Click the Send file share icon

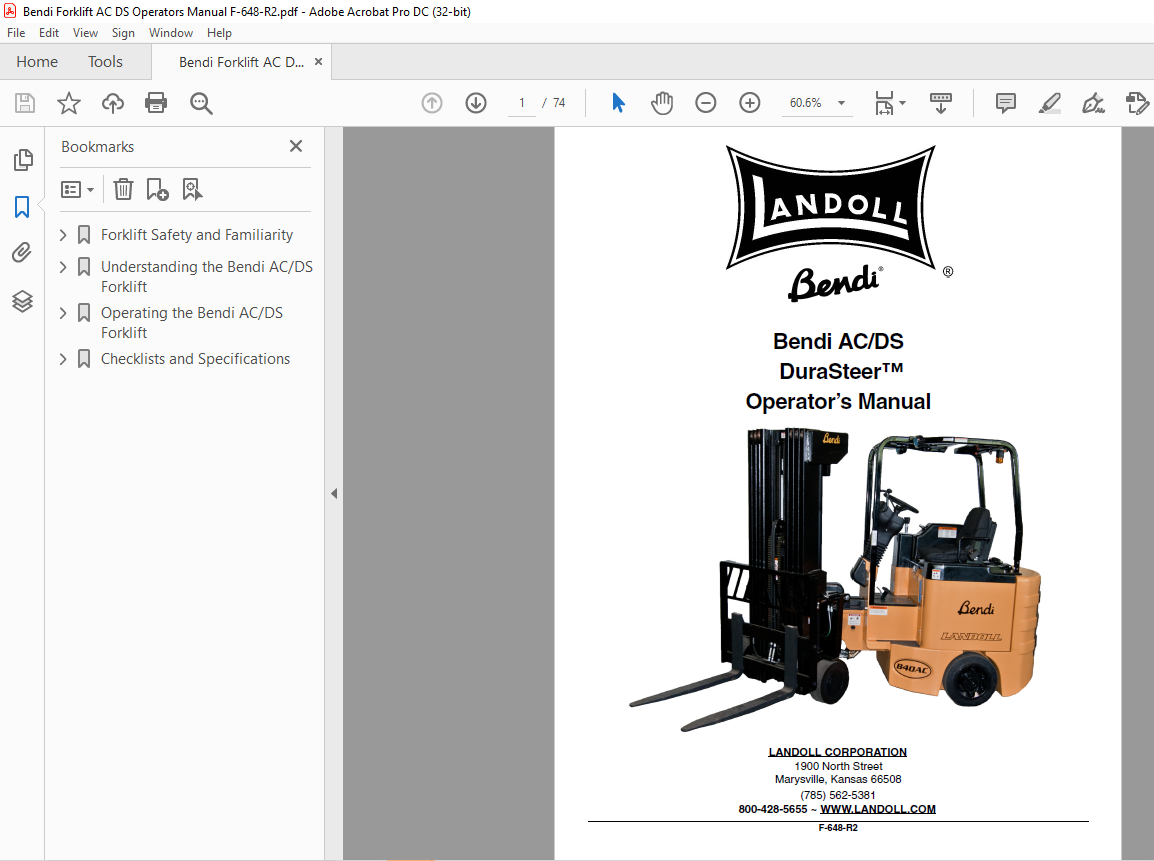click(1137, 103)
